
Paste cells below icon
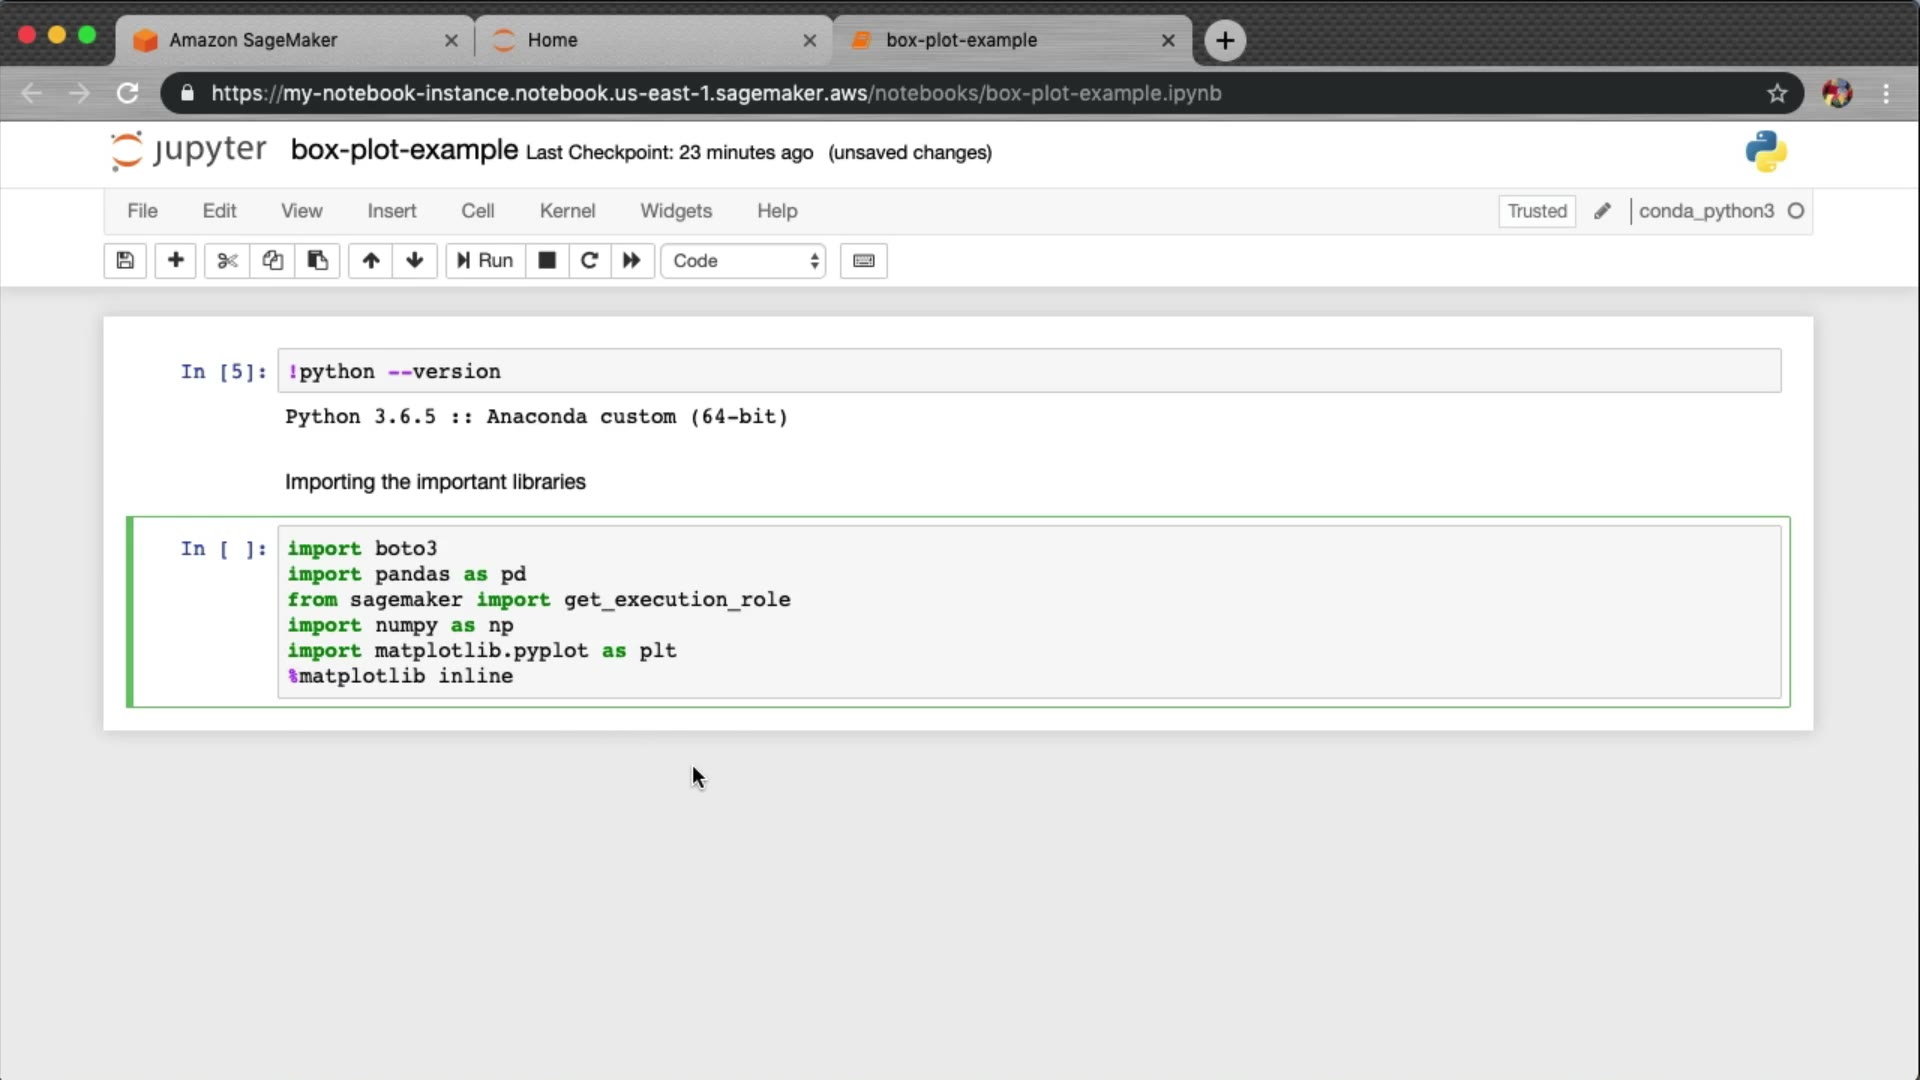[317, 261]
